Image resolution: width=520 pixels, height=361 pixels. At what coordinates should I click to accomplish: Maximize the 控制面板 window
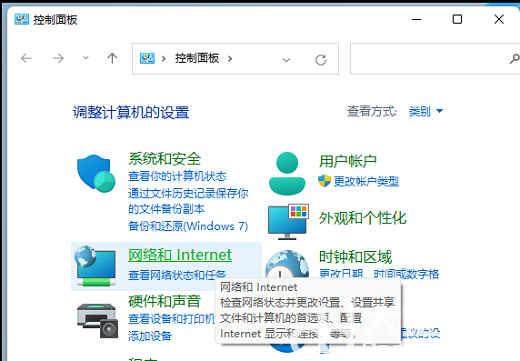point(457,19)
